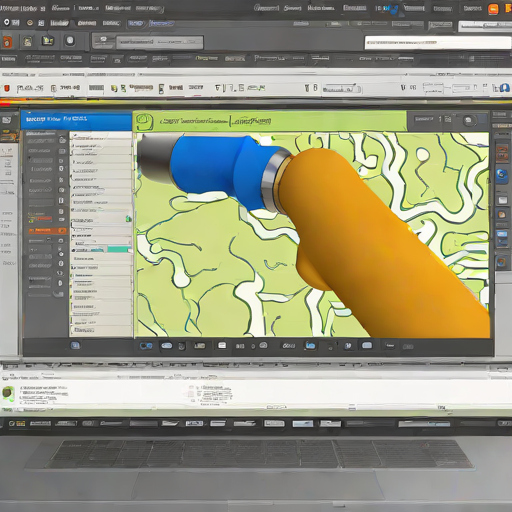Toggle the top icon in dark sidebar icon column
Viewport: 512px width, 512px height.
[62, 140]
